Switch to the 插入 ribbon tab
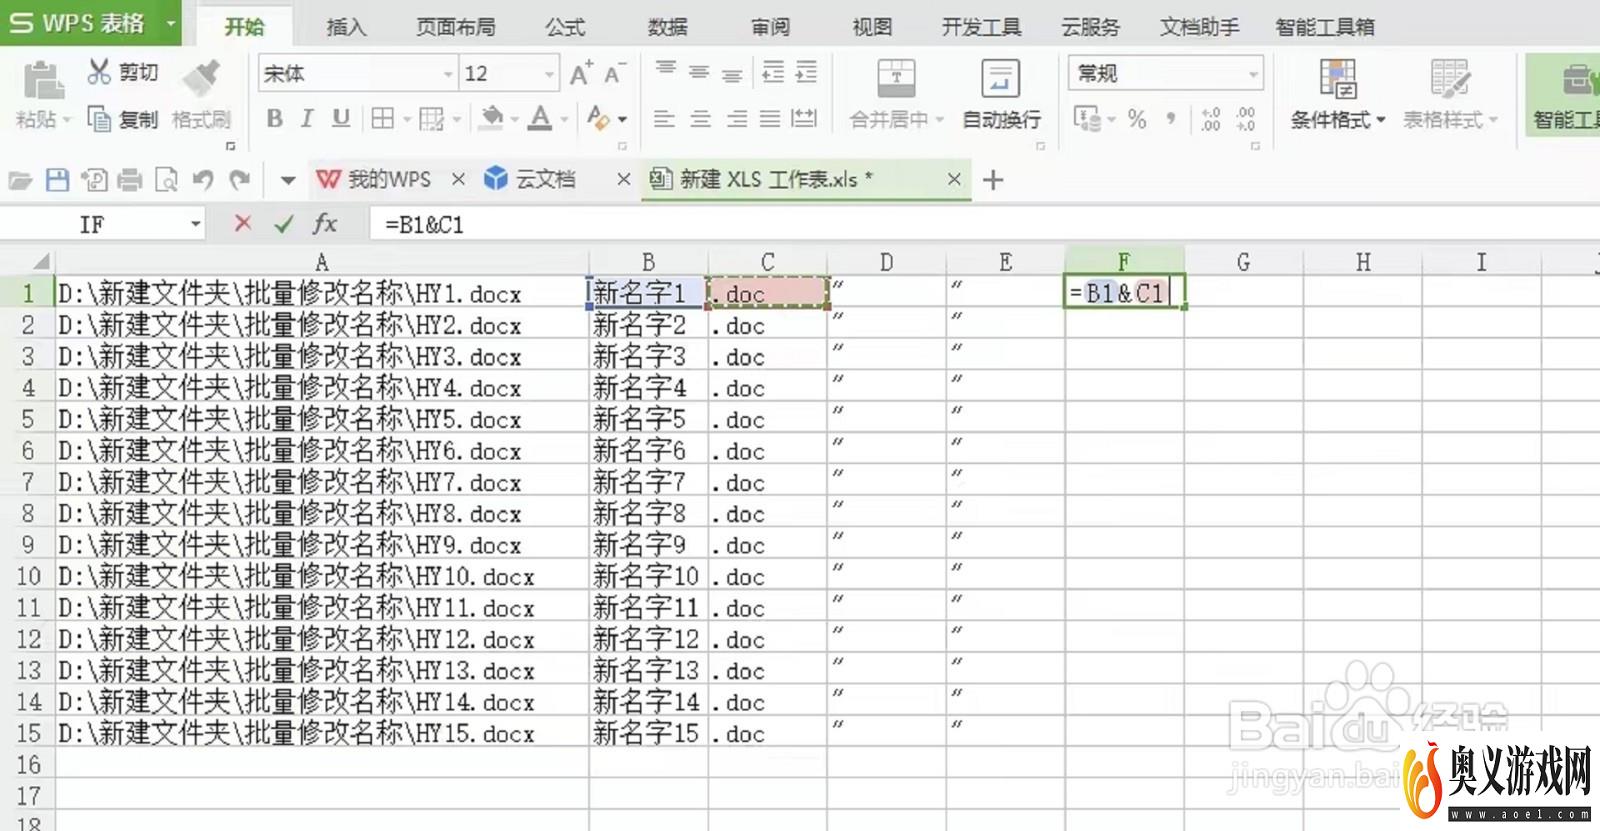Screen dimensions: 1600x831 pos(346,27)
